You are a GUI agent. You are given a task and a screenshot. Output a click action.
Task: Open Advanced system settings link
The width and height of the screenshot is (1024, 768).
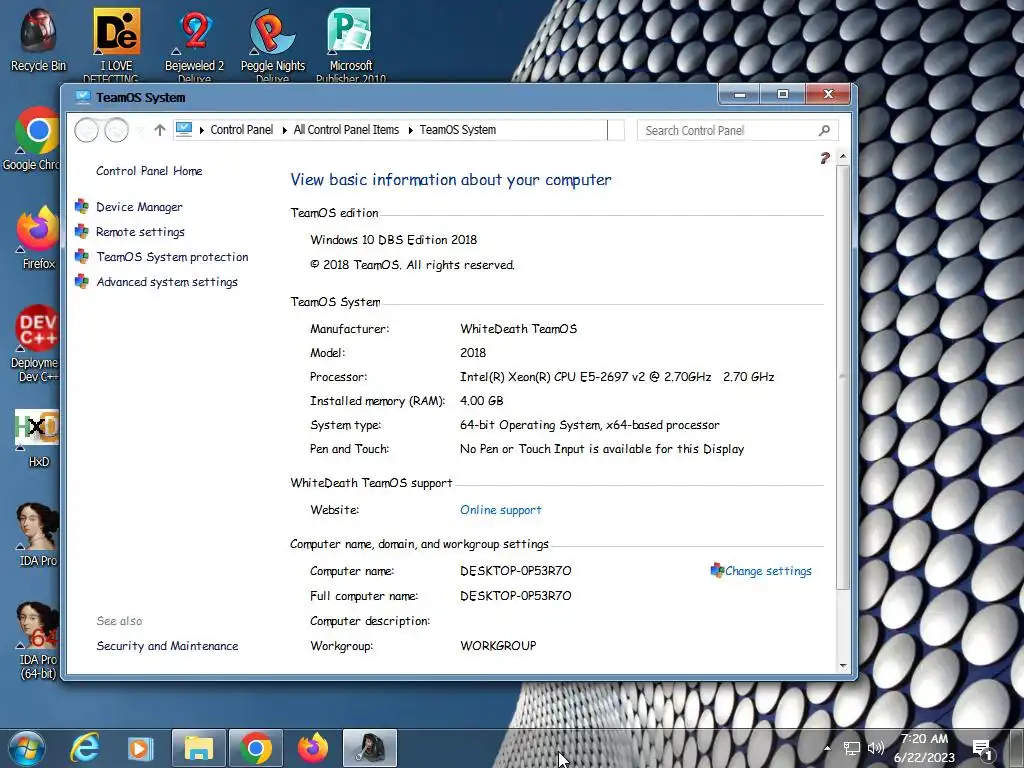(x=167, y=282)
